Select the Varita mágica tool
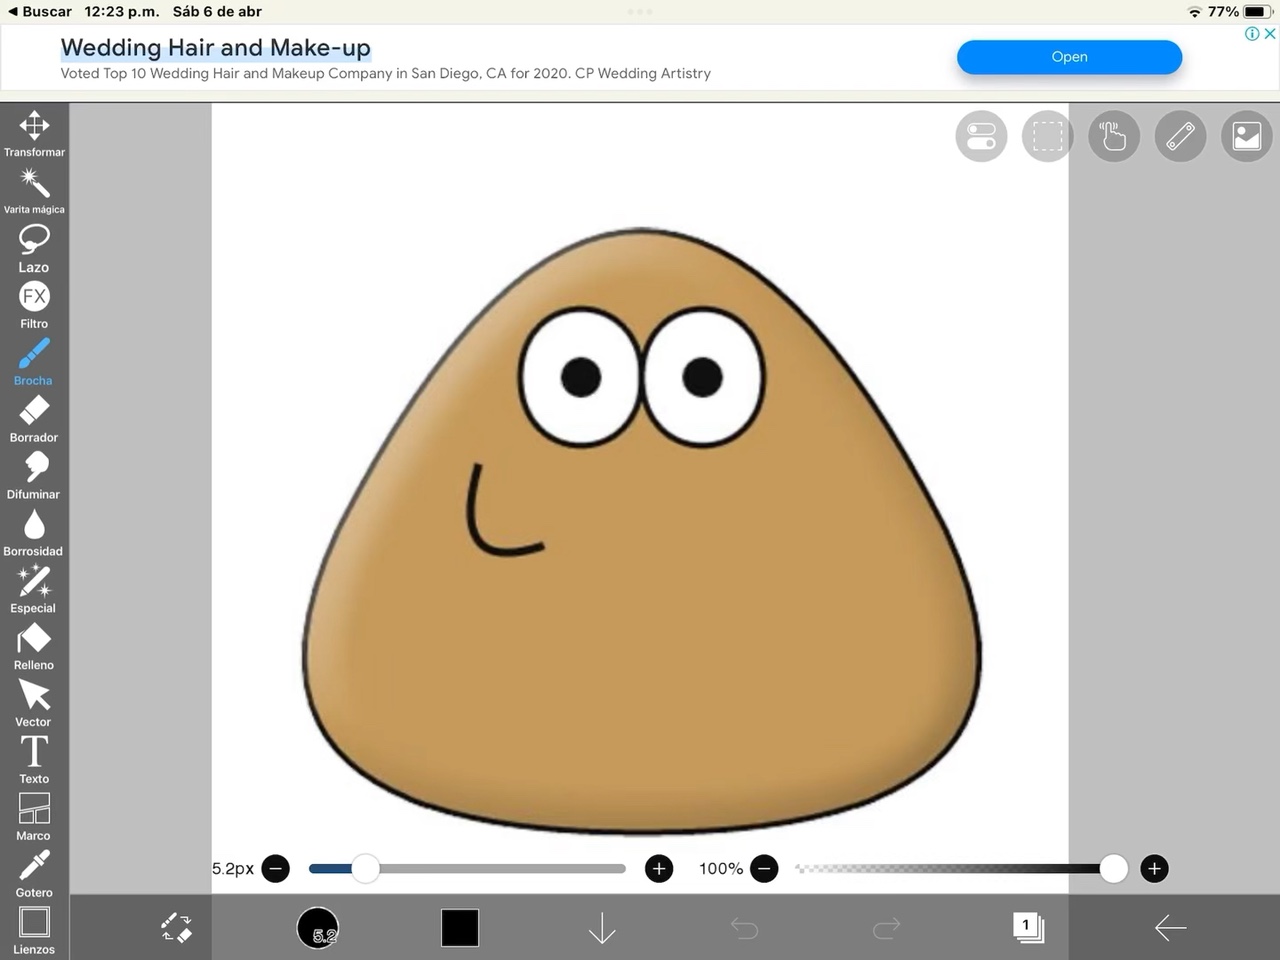Screen dimensions: 1280x960 tap(34, 190)
